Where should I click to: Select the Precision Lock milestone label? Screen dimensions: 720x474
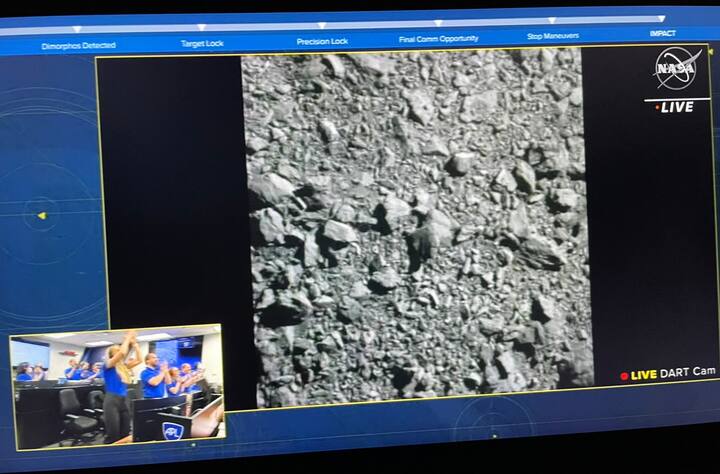[x=322, y=41]
